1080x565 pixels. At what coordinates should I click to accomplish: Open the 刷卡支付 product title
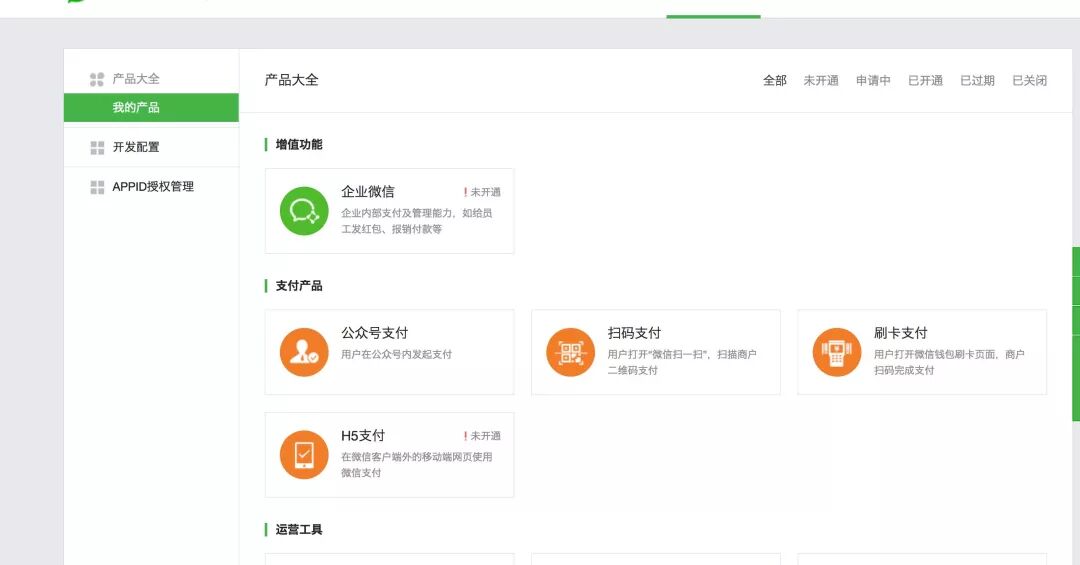pos(901,333)
